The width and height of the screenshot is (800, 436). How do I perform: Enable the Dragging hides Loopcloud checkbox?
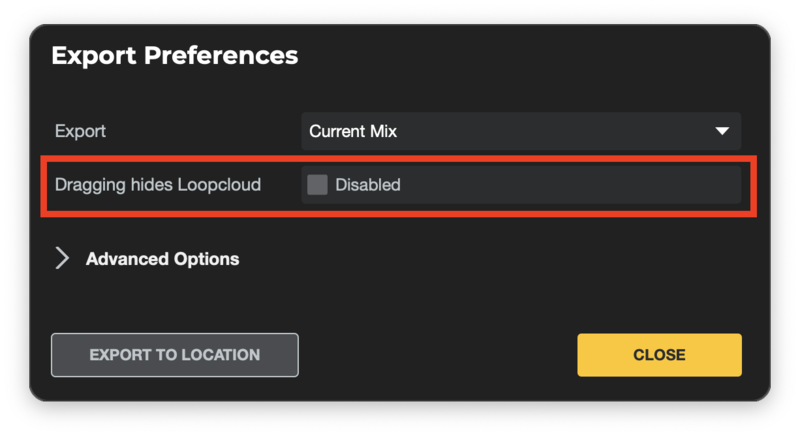tap(317, 185)
